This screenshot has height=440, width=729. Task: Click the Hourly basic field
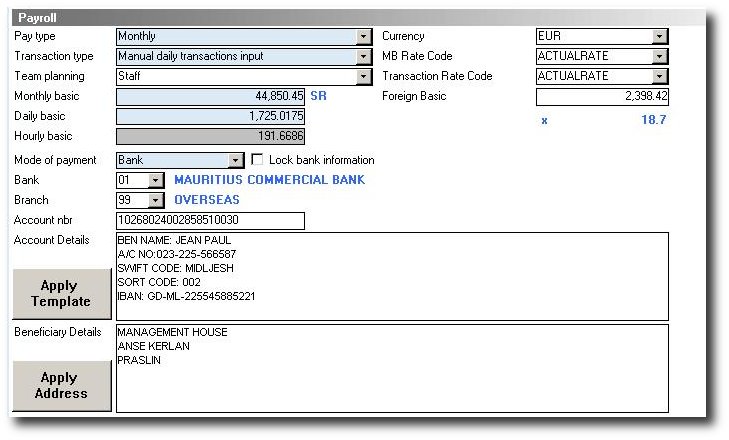(210, 137)
